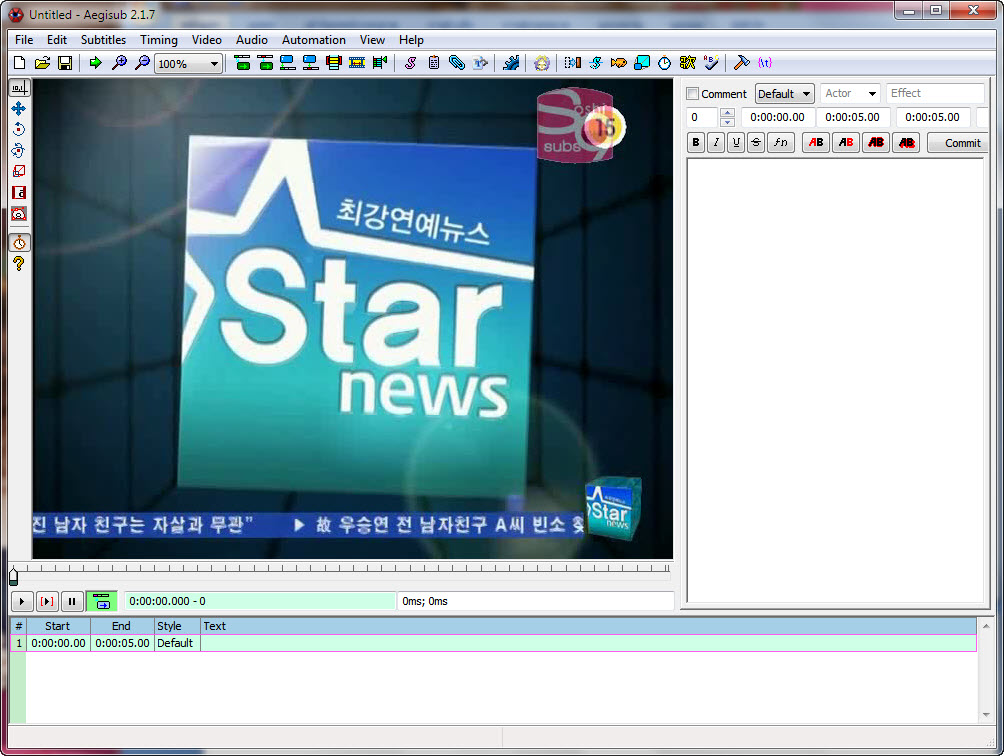
Task: Select the rotate on Z axis tool
Action: click(19, 129)
